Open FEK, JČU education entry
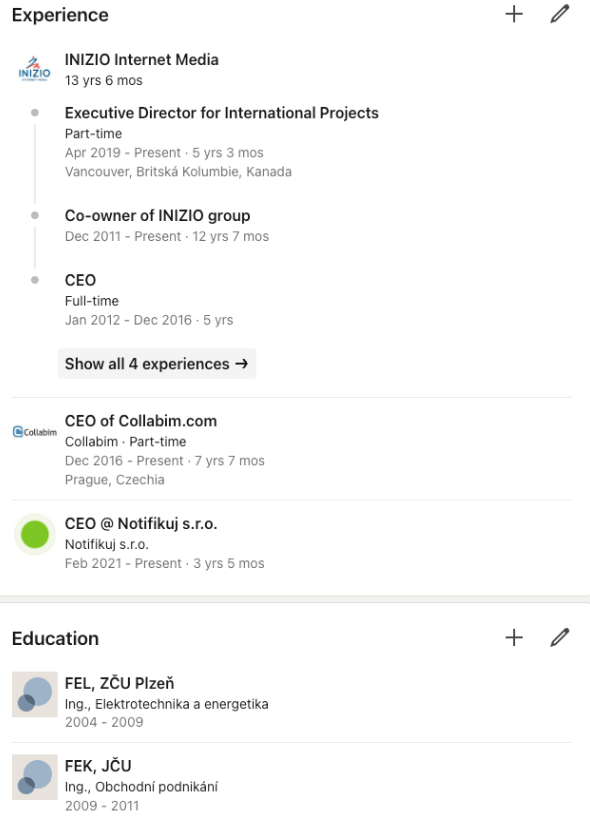The width and height of the screenshot is (590, 825). [x=98, y=766]
